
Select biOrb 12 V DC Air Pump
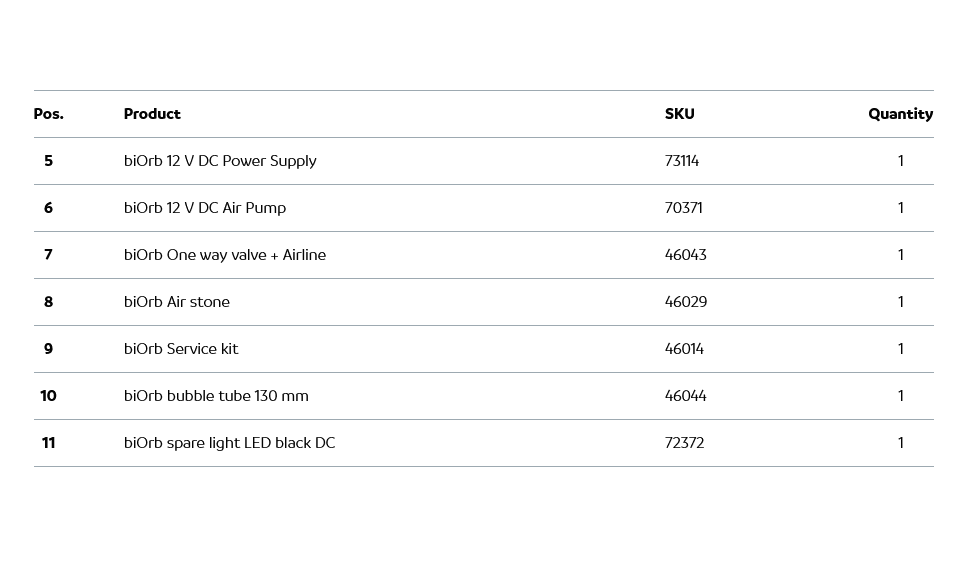205,208
